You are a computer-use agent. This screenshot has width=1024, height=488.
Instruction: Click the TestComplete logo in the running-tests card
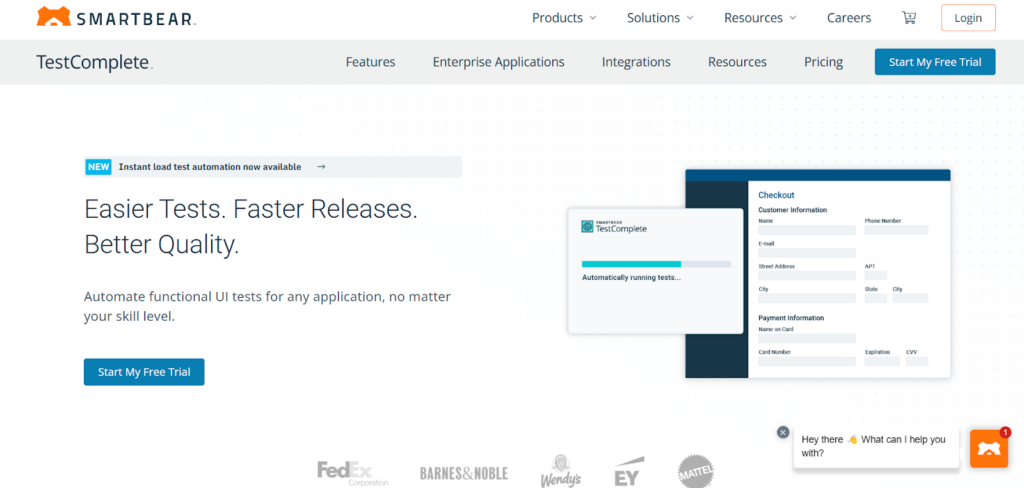click(614, 227)
